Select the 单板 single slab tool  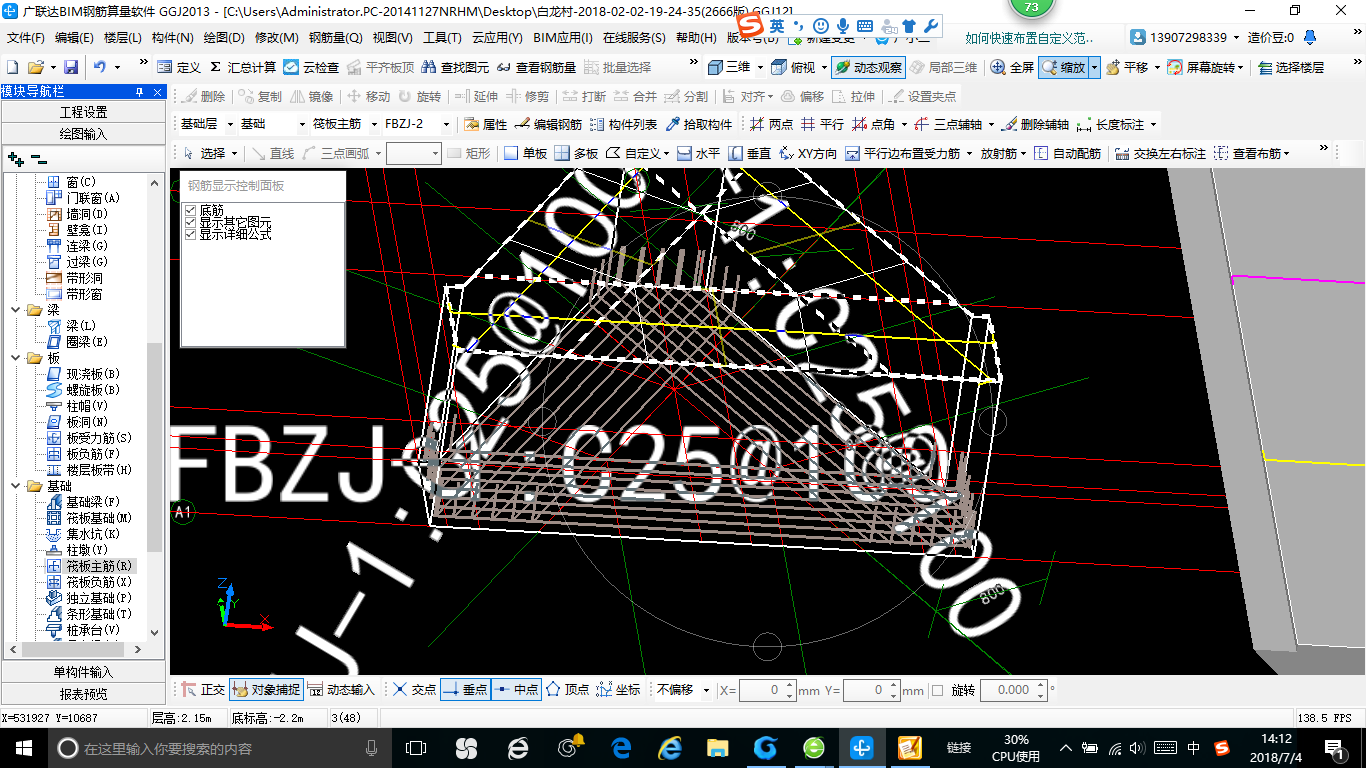click(525, 153)
